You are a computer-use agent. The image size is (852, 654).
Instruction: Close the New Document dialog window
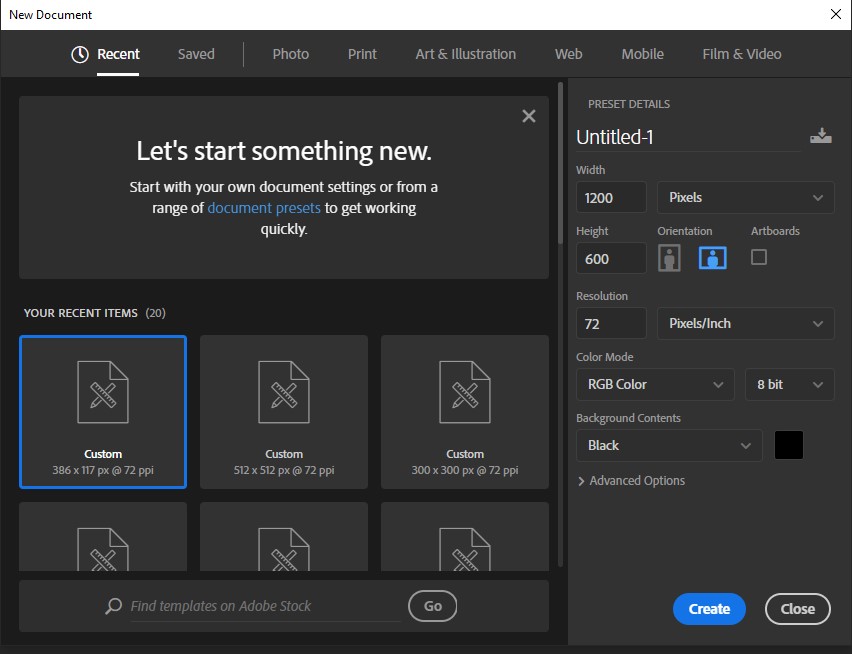point(836,14)
